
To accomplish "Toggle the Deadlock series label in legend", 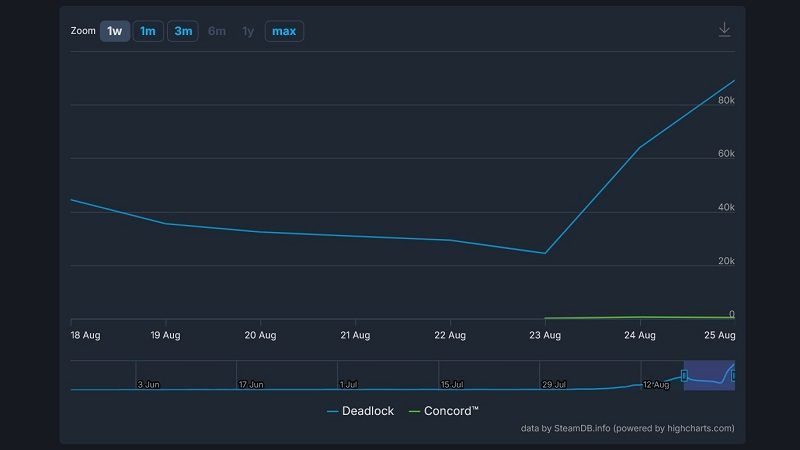I will (368, 411).
